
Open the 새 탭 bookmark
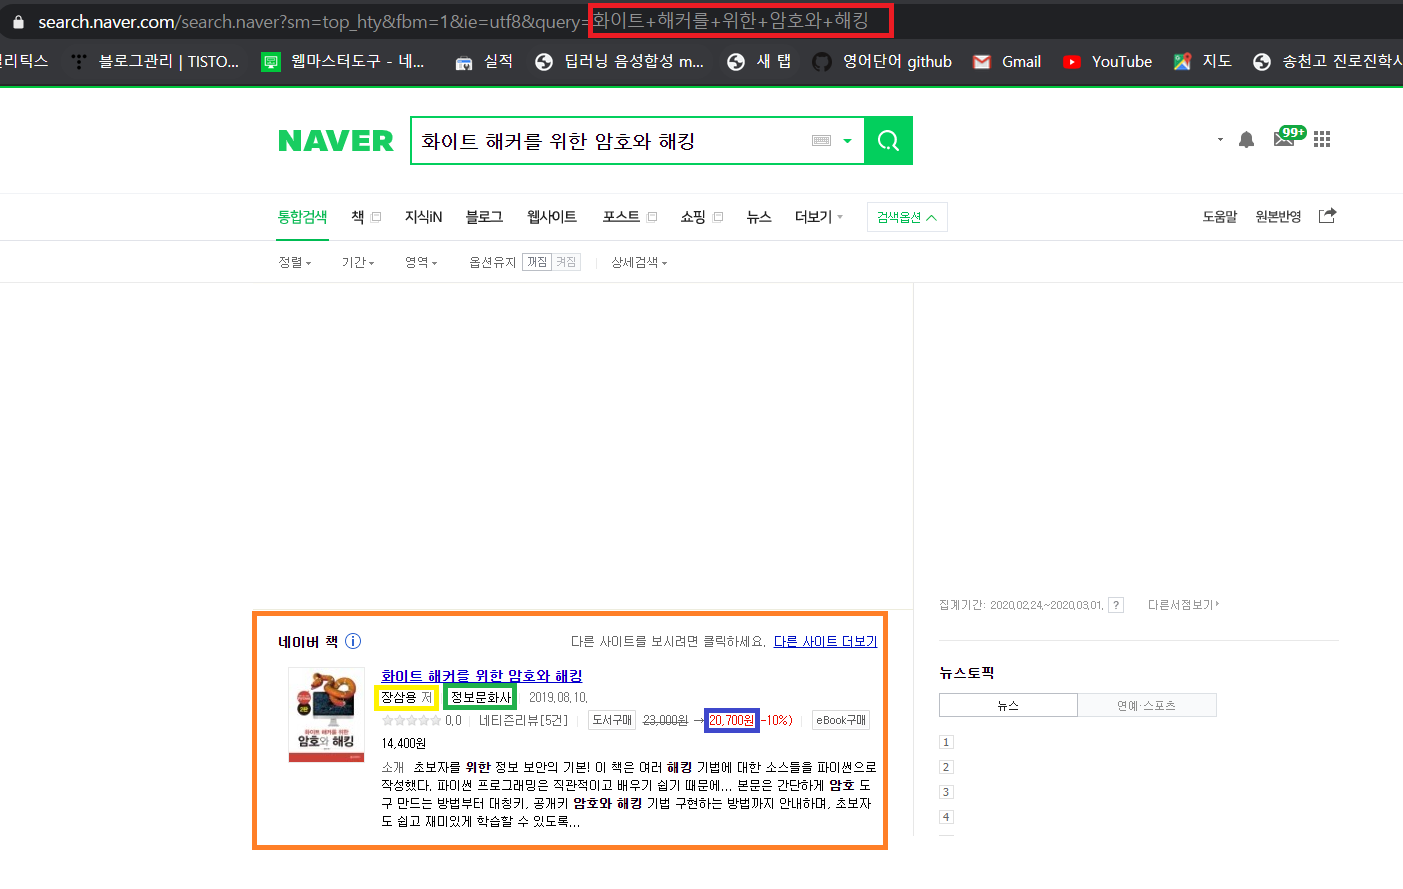(759, 61)
